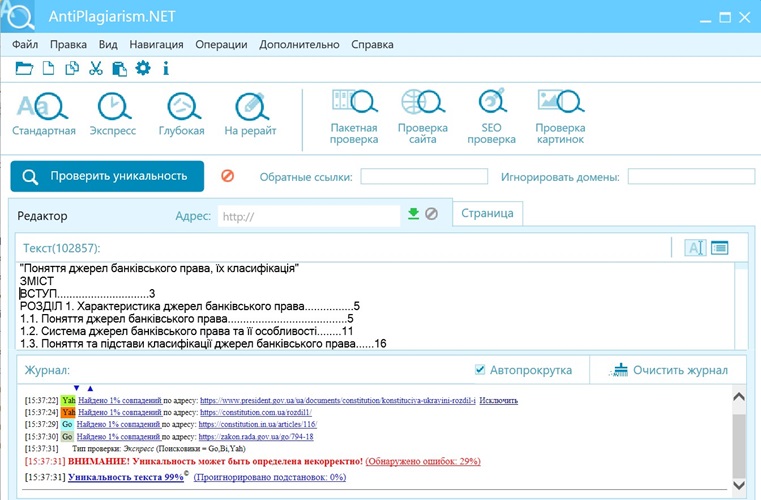Click Проигнорировано подстановок: 0% link
The image size is (761, 500).
click(270, 477)
